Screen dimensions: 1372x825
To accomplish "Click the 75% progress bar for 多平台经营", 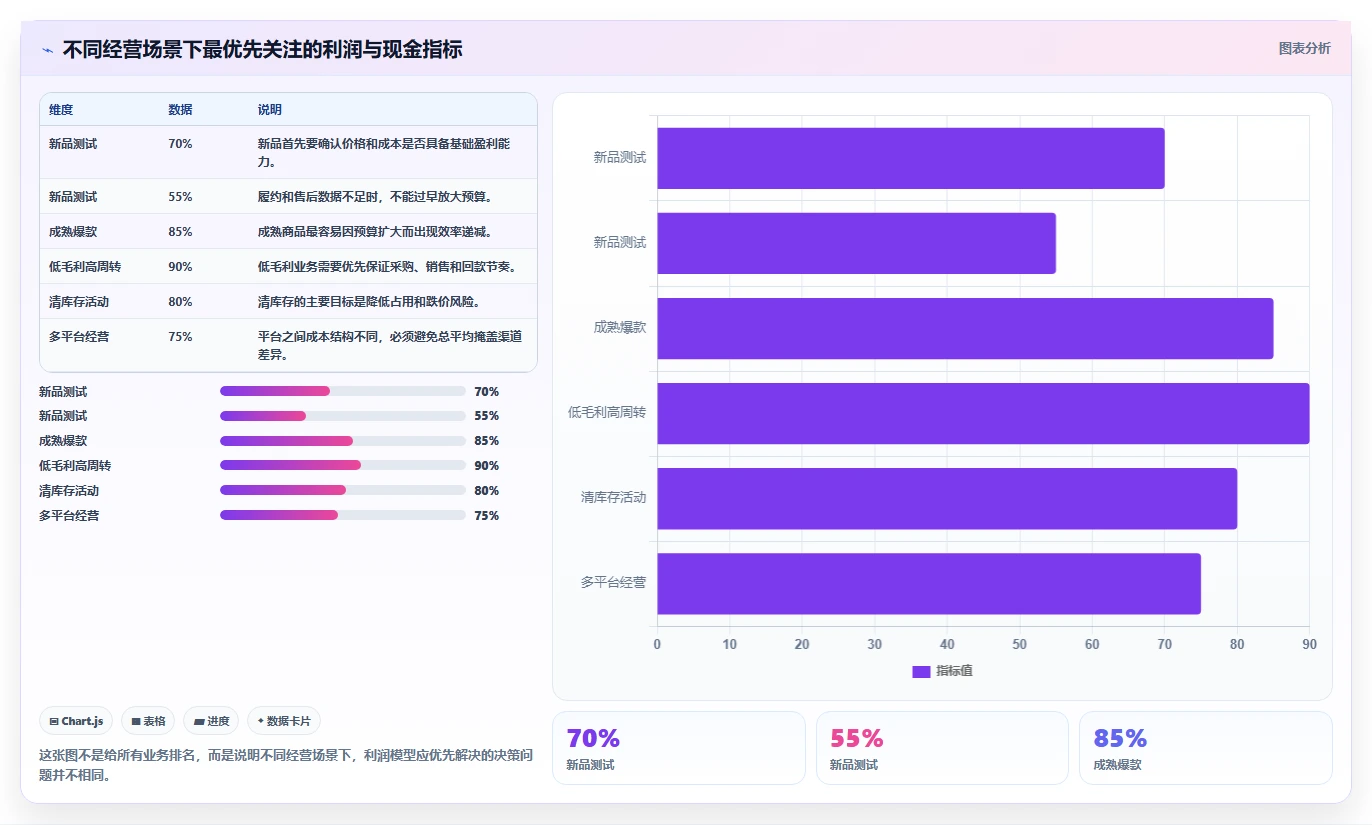I will coord(343,515).
